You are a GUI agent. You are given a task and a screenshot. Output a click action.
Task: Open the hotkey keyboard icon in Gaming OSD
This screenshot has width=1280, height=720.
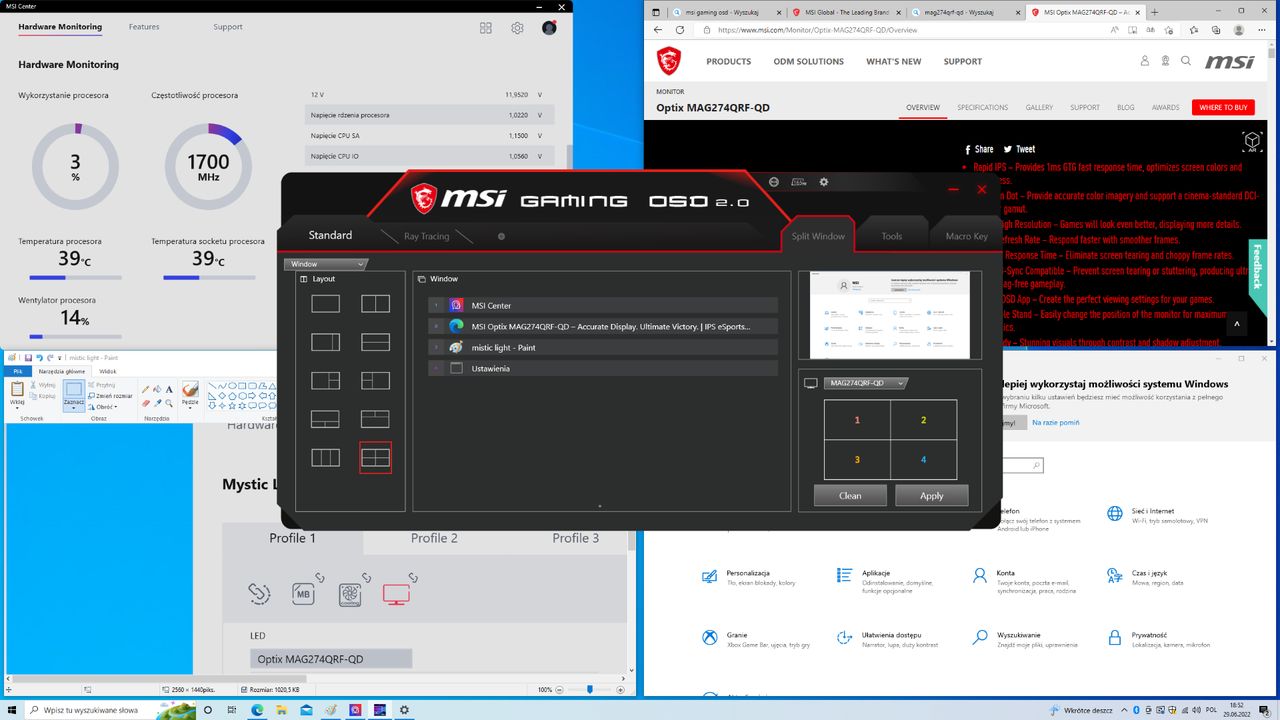[x=799, y=182]
